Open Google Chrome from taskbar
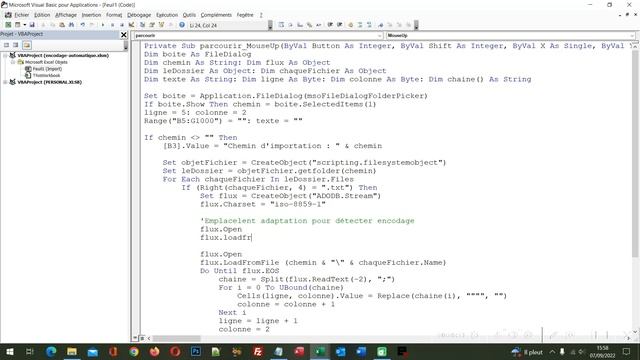 coord(134,351)
